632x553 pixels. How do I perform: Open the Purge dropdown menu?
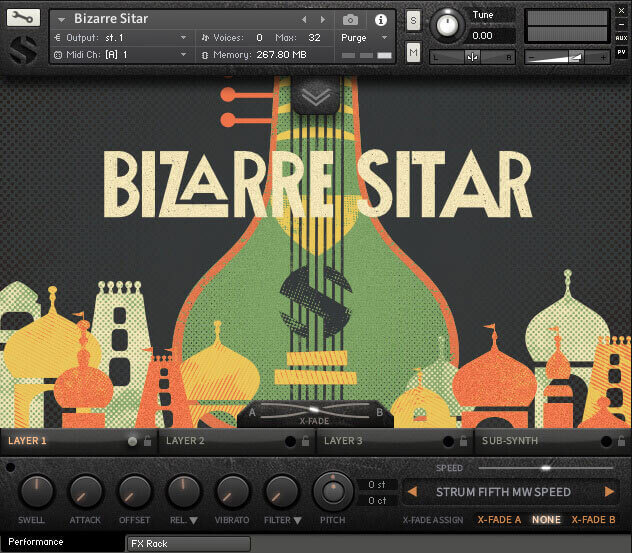366,37
